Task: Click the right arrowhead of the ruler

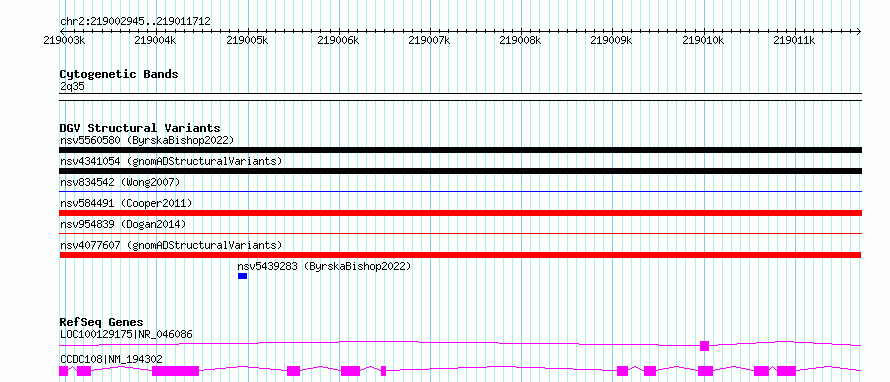Action: click(859, 31)
